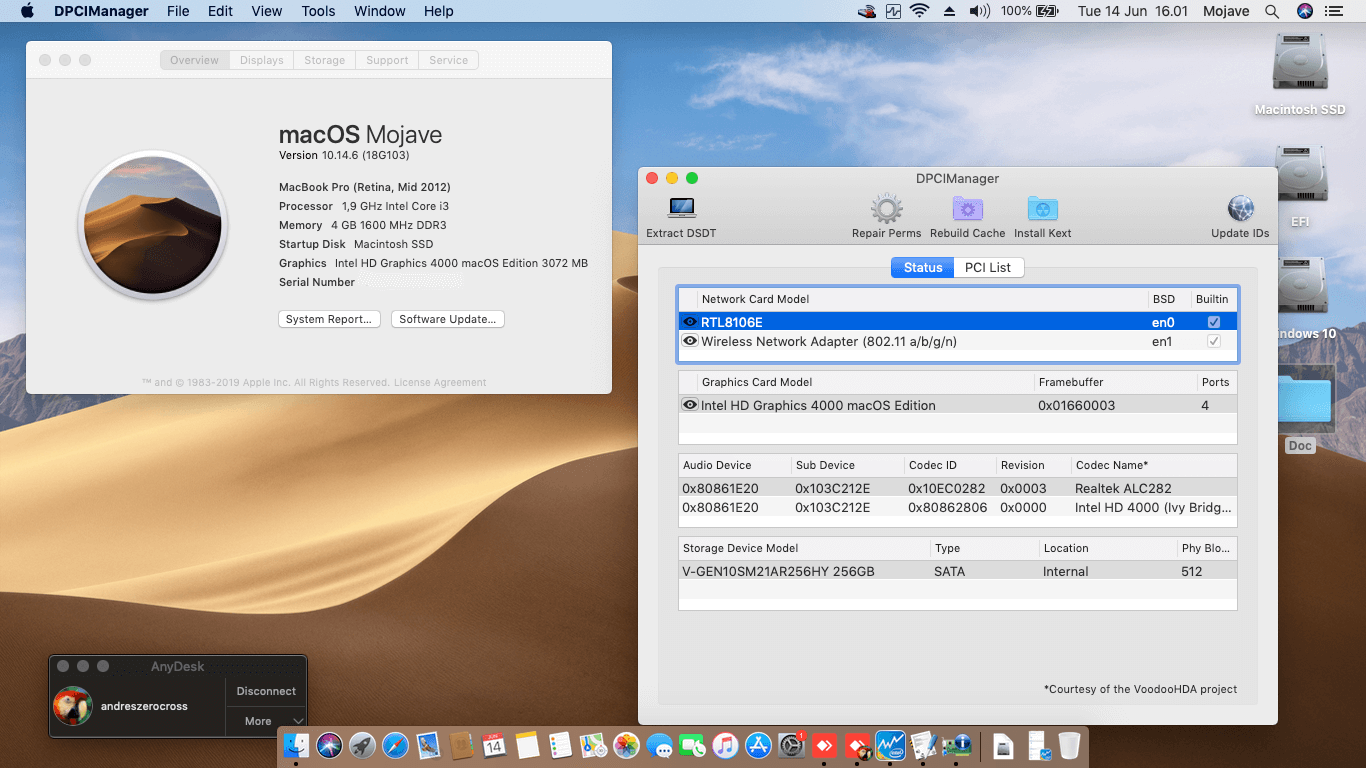Open Intel Power Gadget in Dock
The image size is (1366, 768).
point(890,745)
